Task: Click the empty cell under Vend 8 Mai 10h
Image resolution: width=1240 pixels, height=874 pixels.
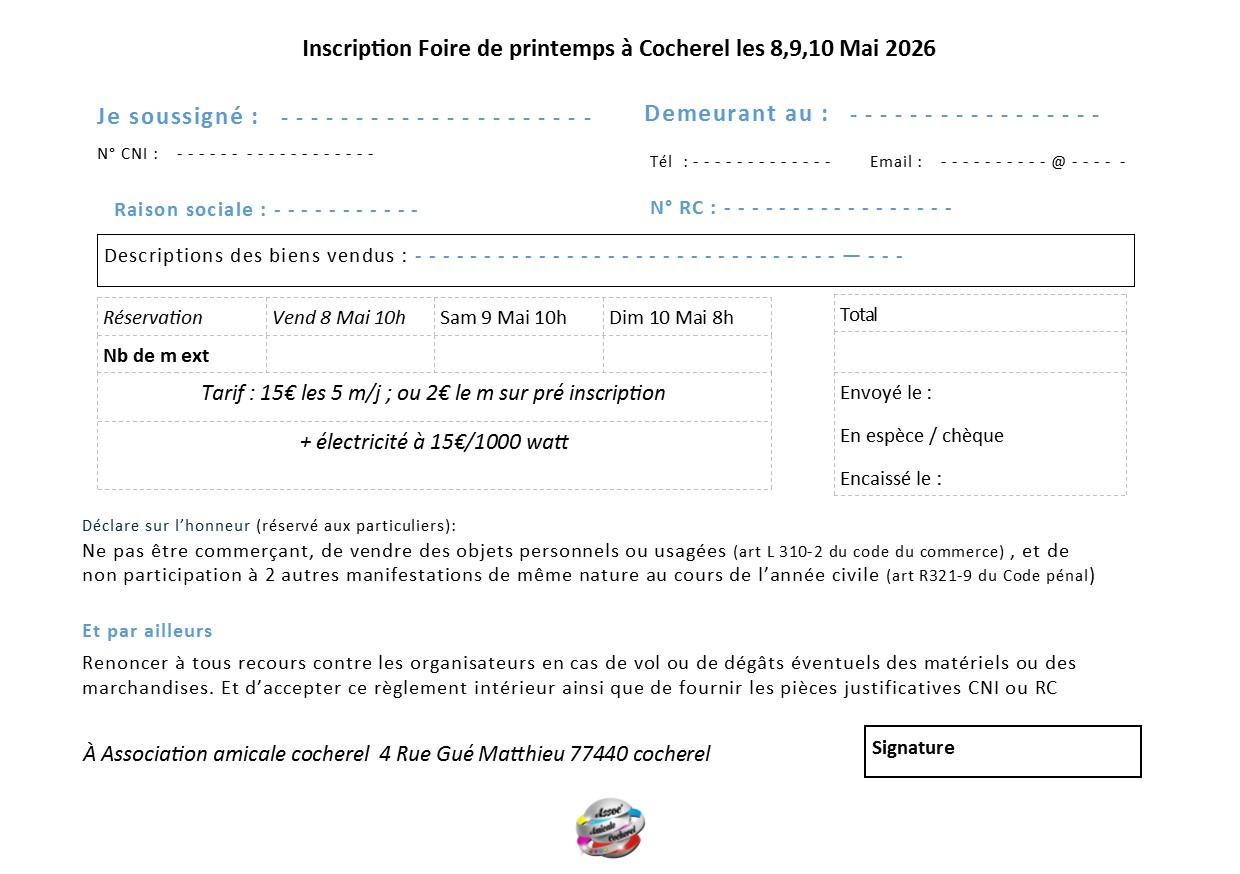Action: [x=350, y=355]
